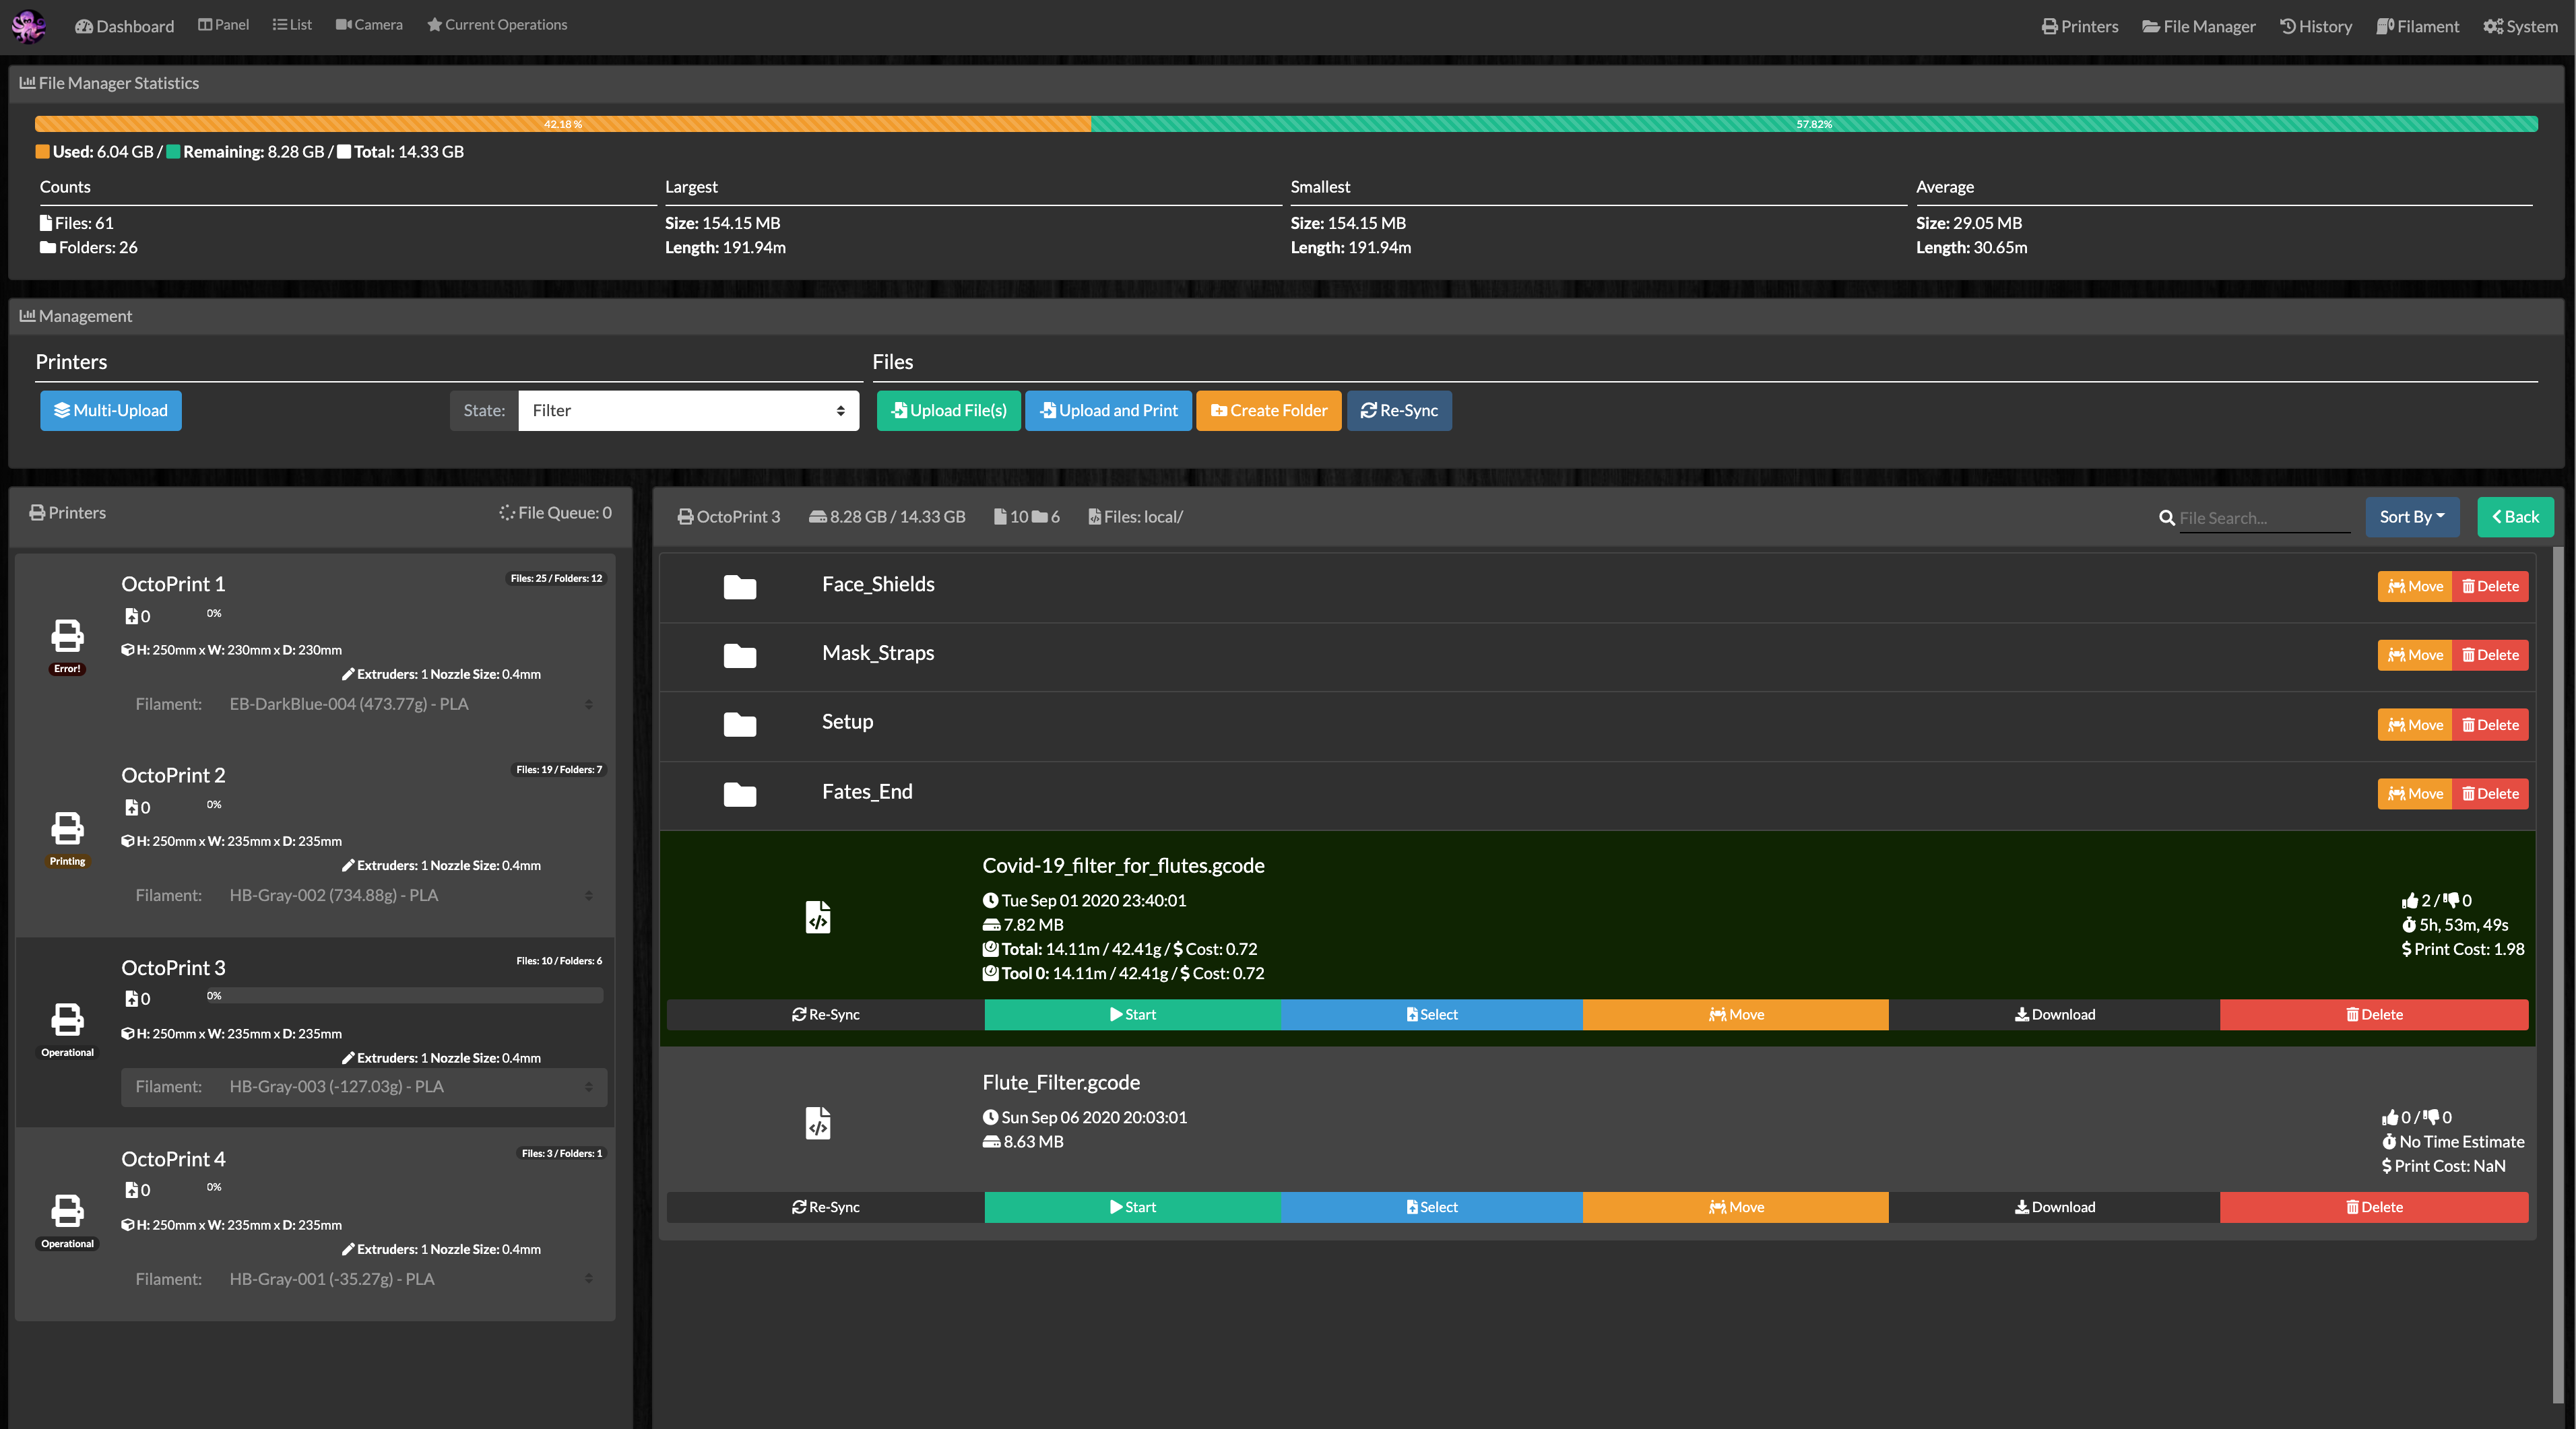
Task: Click the gcode file icon for Flute_Filter
Action: (x=817, y=1123)
